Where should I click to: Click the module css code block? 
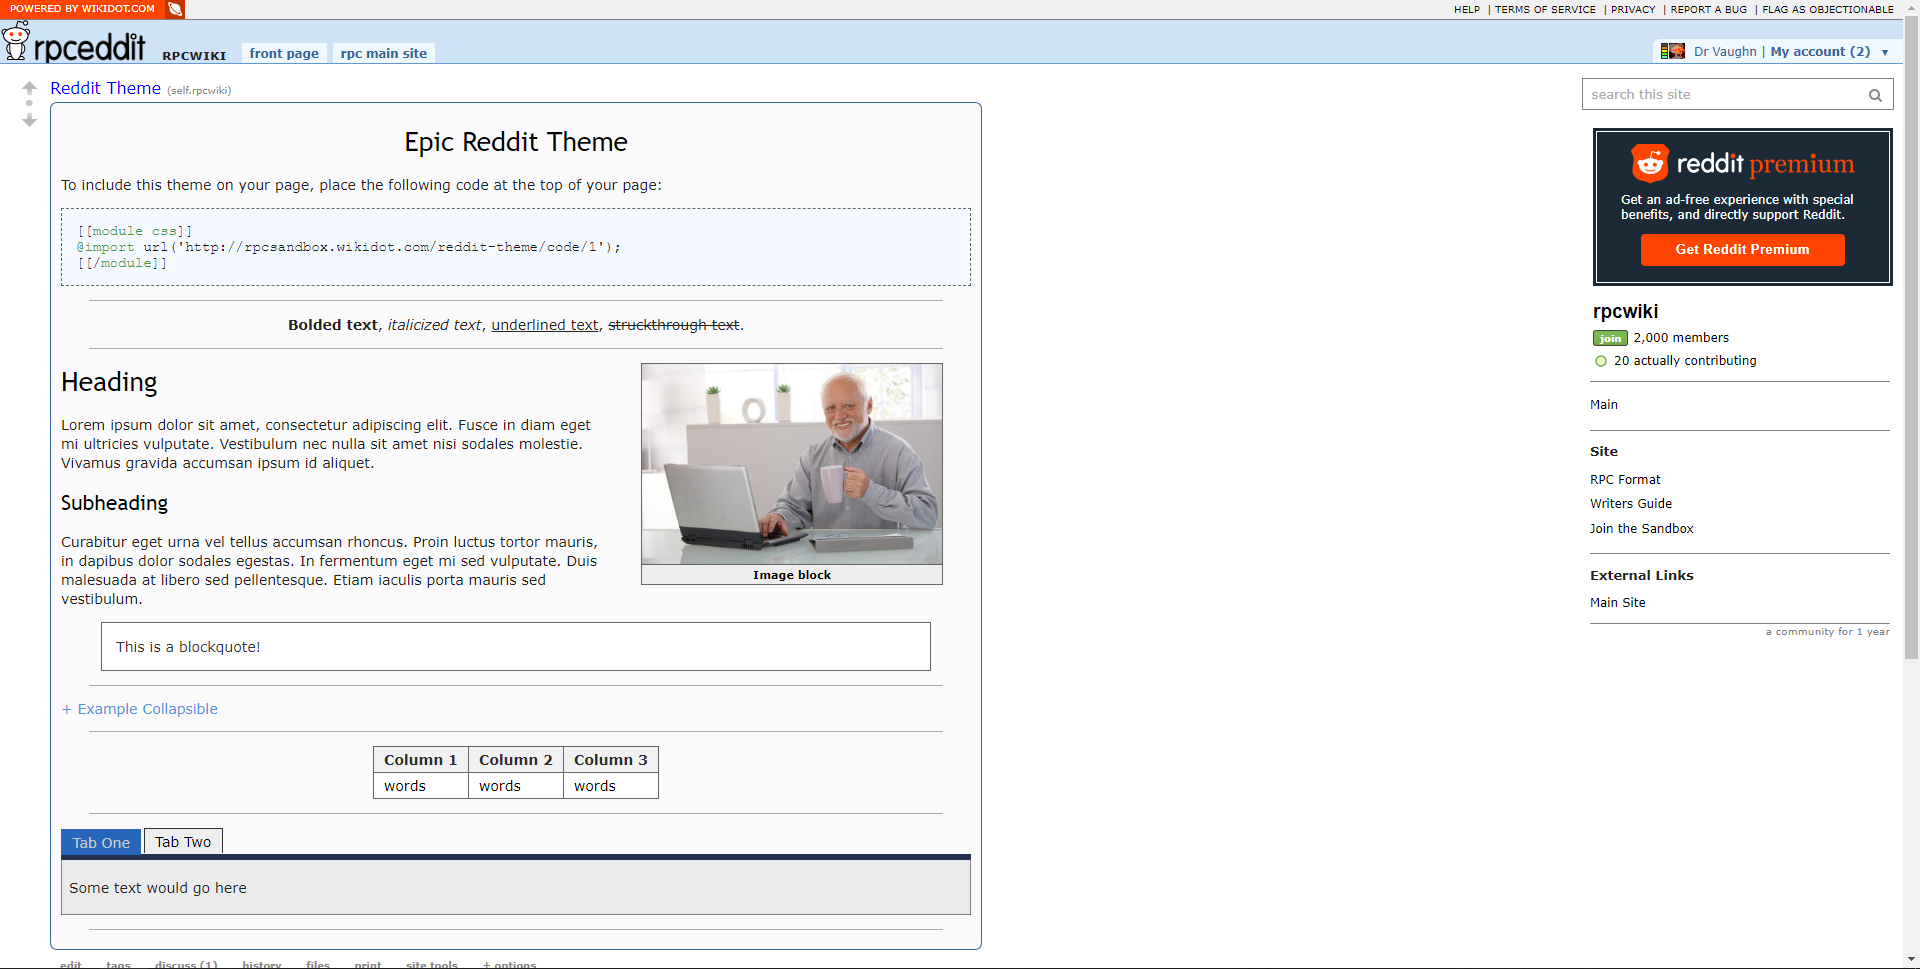[516, 247]
